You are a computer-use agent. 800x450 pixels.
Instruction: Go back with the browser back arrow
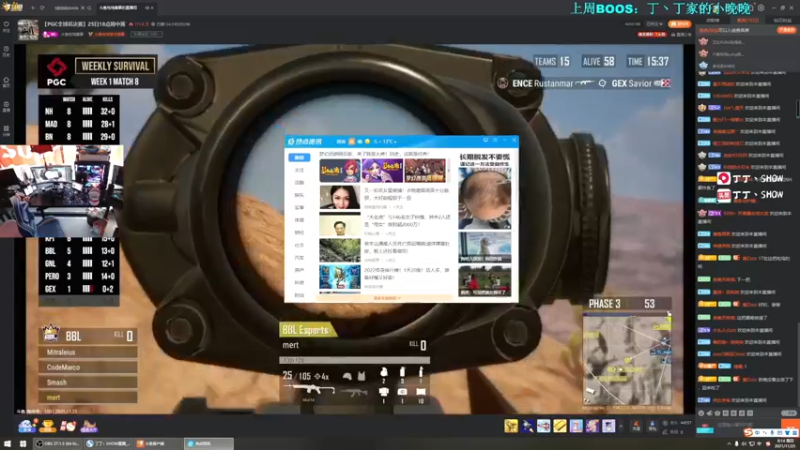[x=33, y=8]
